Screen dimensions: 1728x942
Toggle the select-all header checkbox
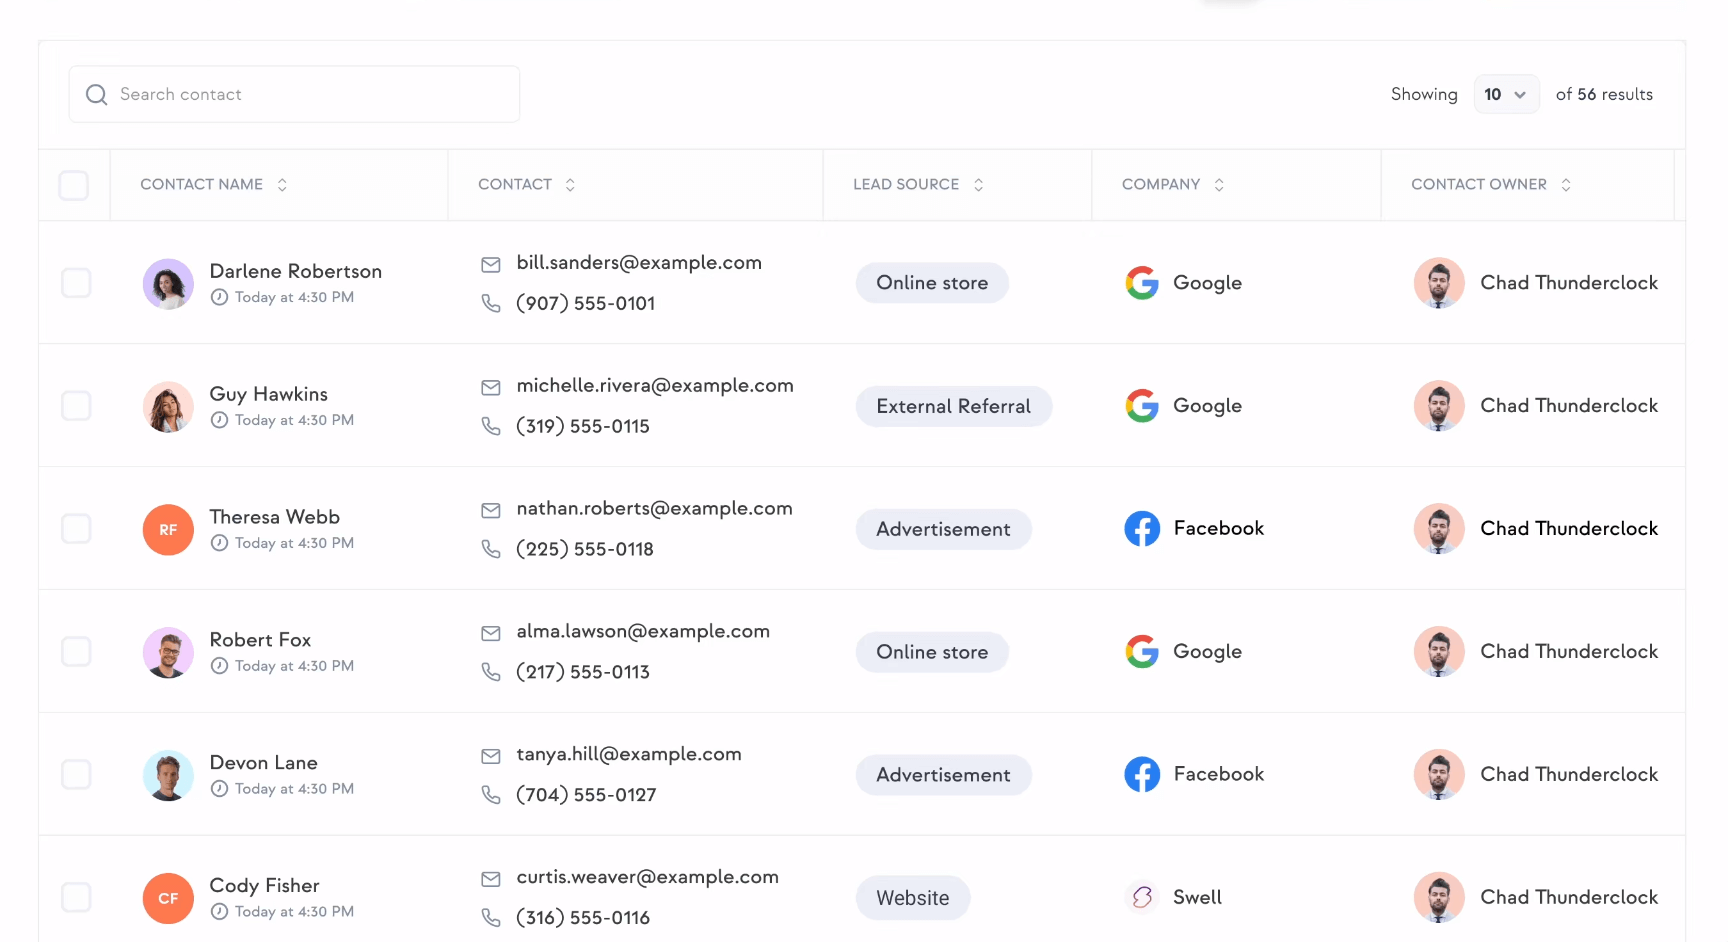pos(74,185)
